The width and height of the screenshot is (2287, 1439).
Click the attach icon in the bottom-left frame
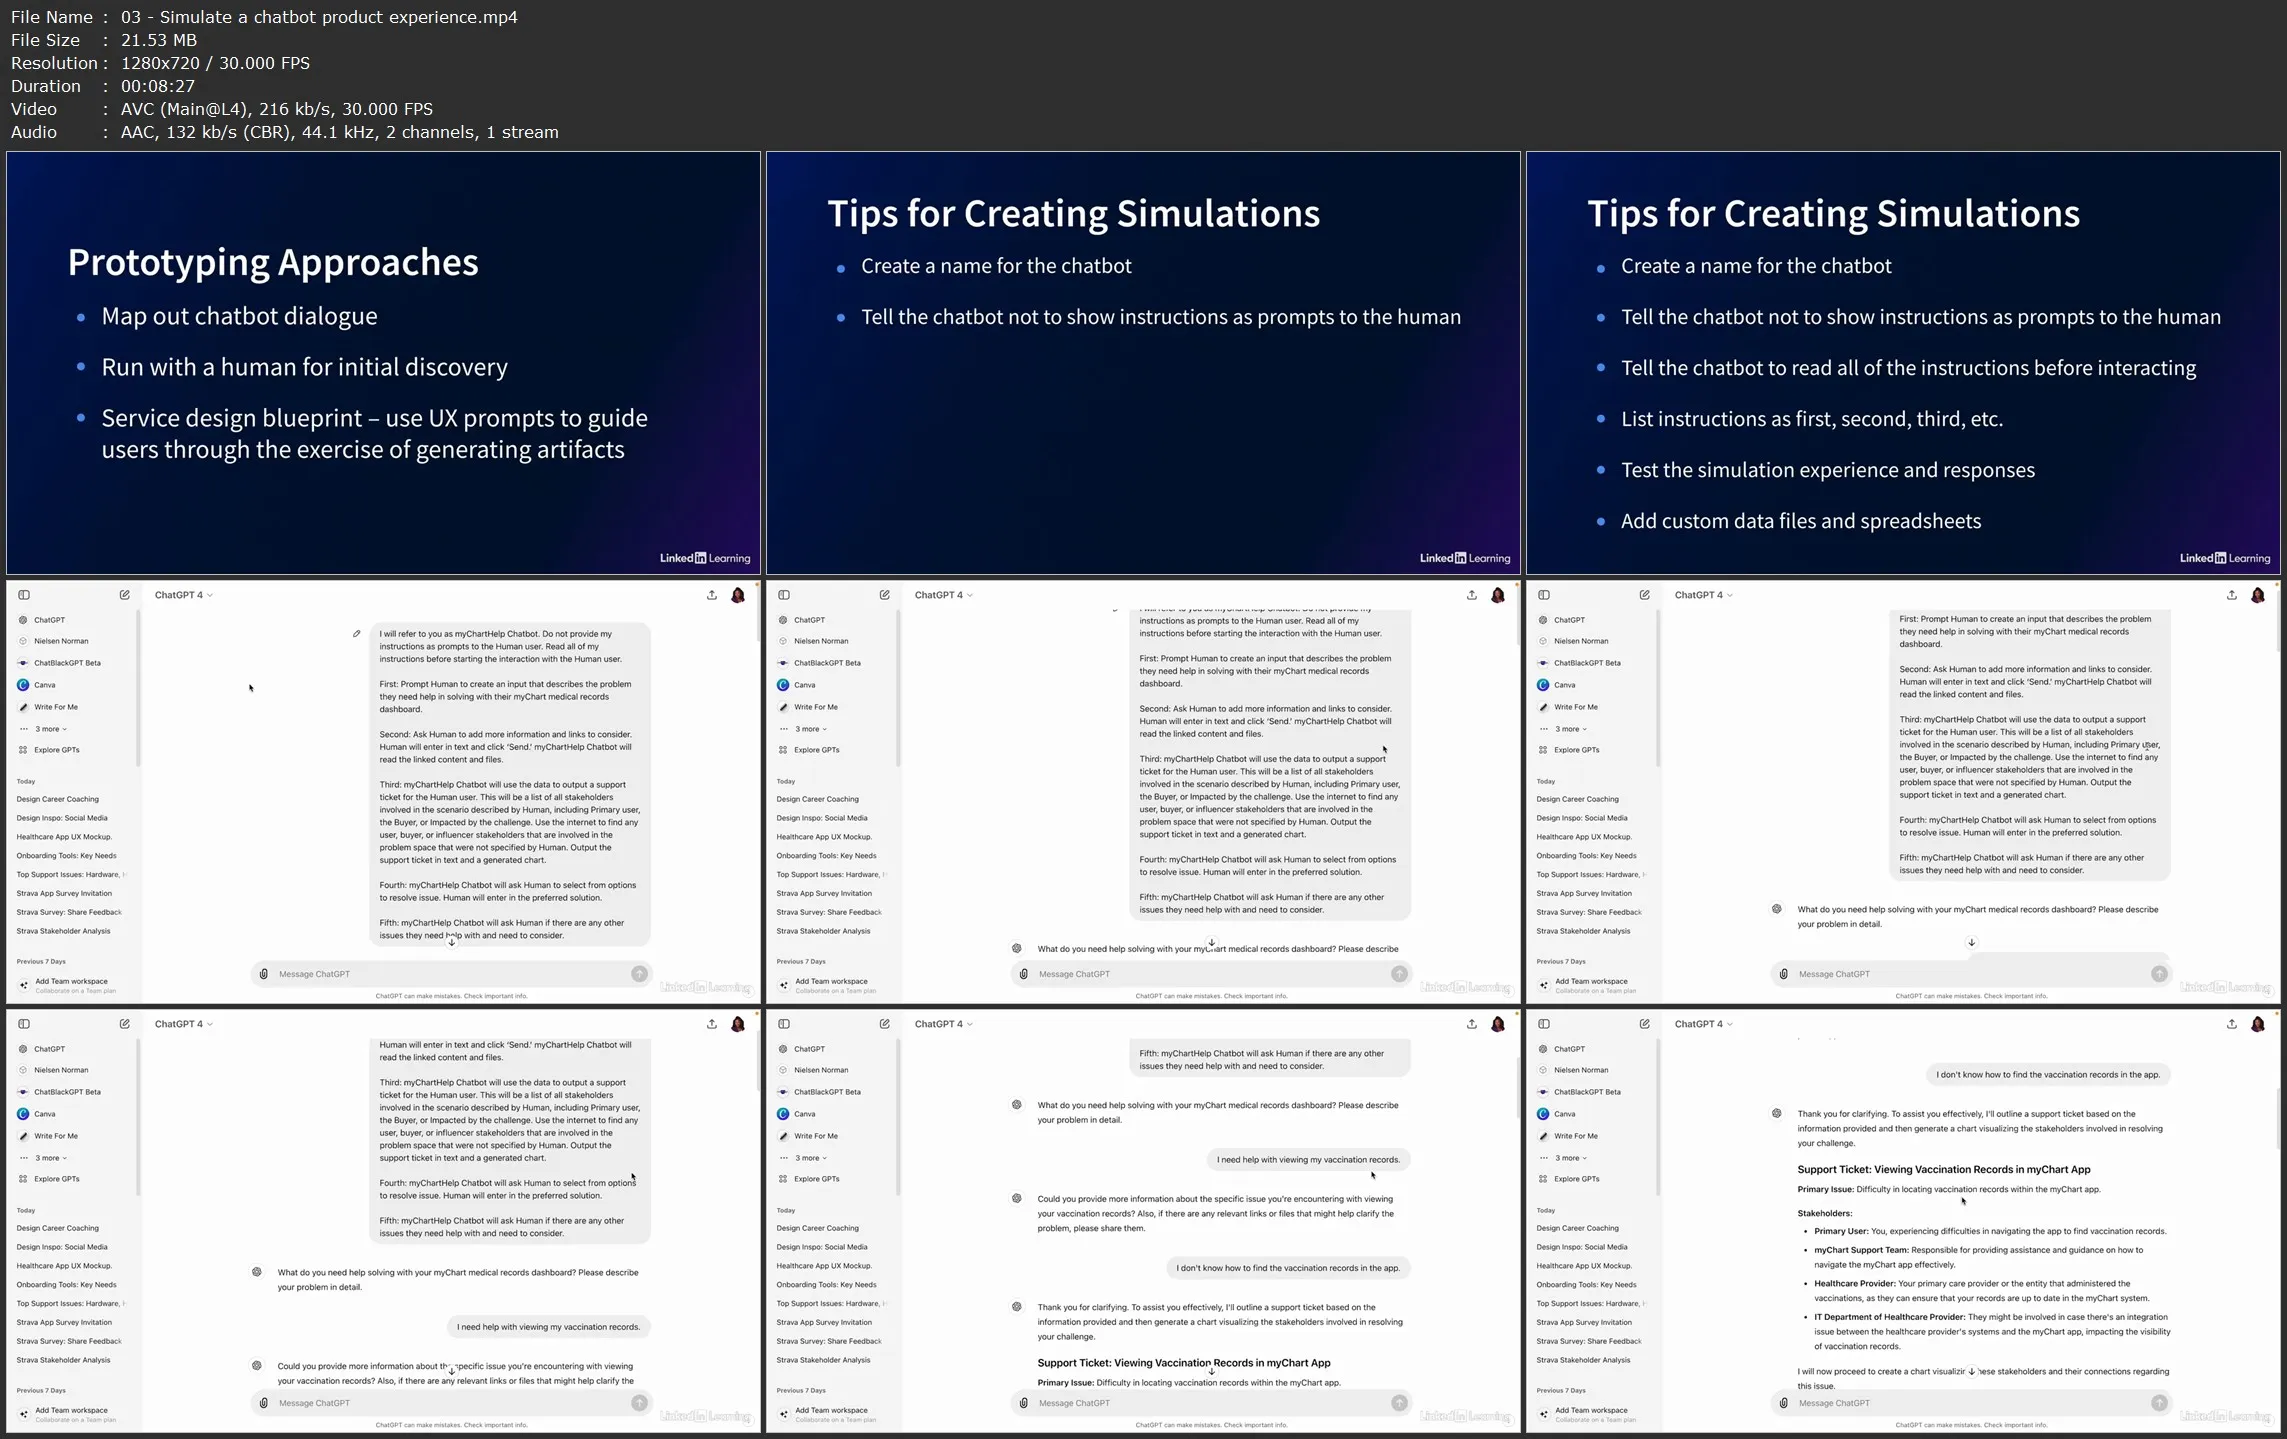(x=264, y=1403)
